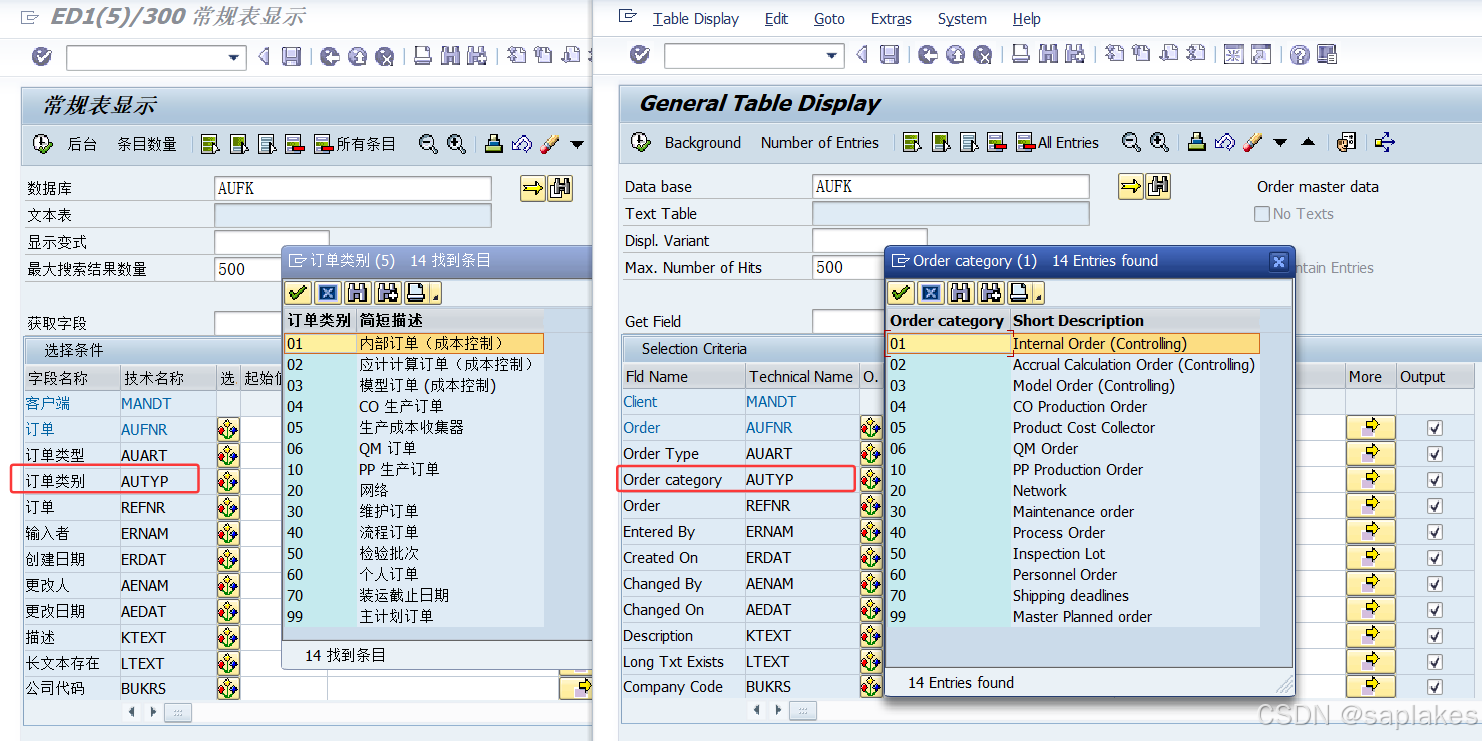Open the command field dropdown in Chinese window

235,57
